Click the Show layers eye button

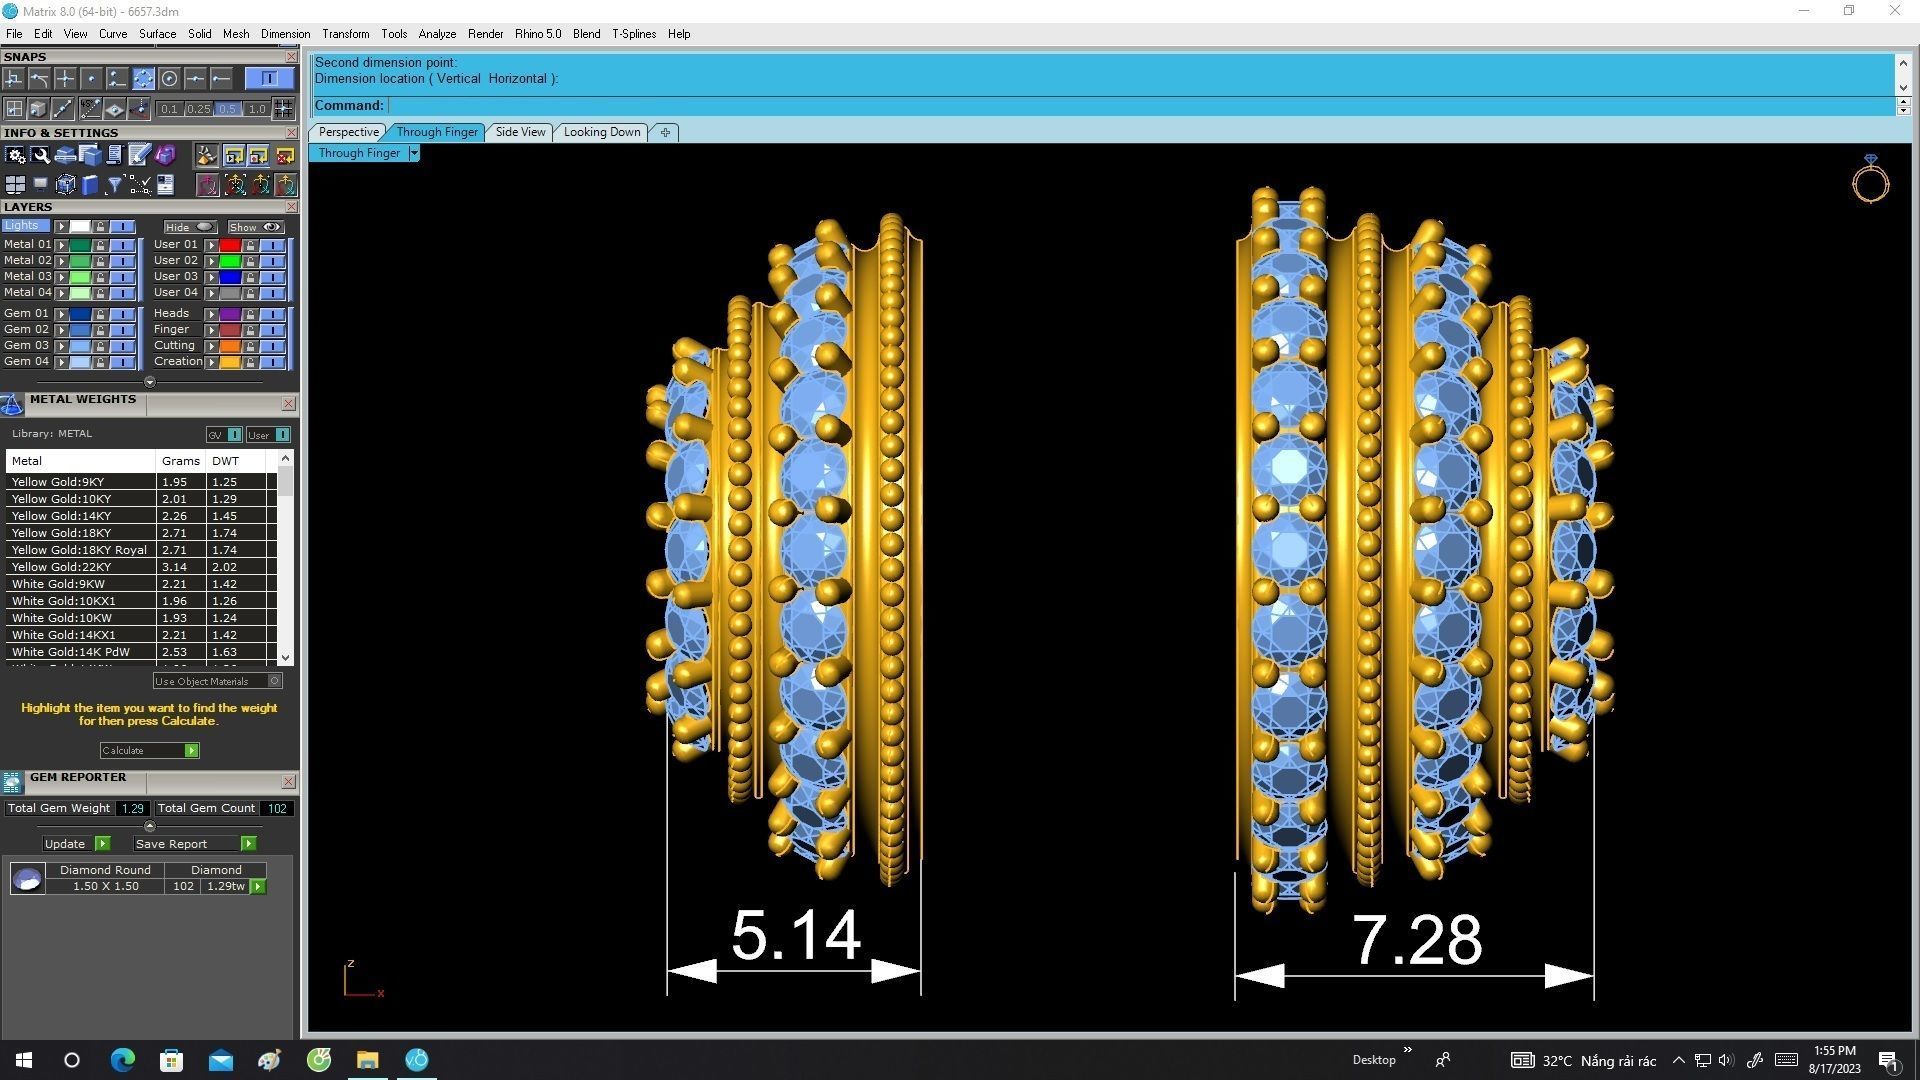(x=255, y=227)
